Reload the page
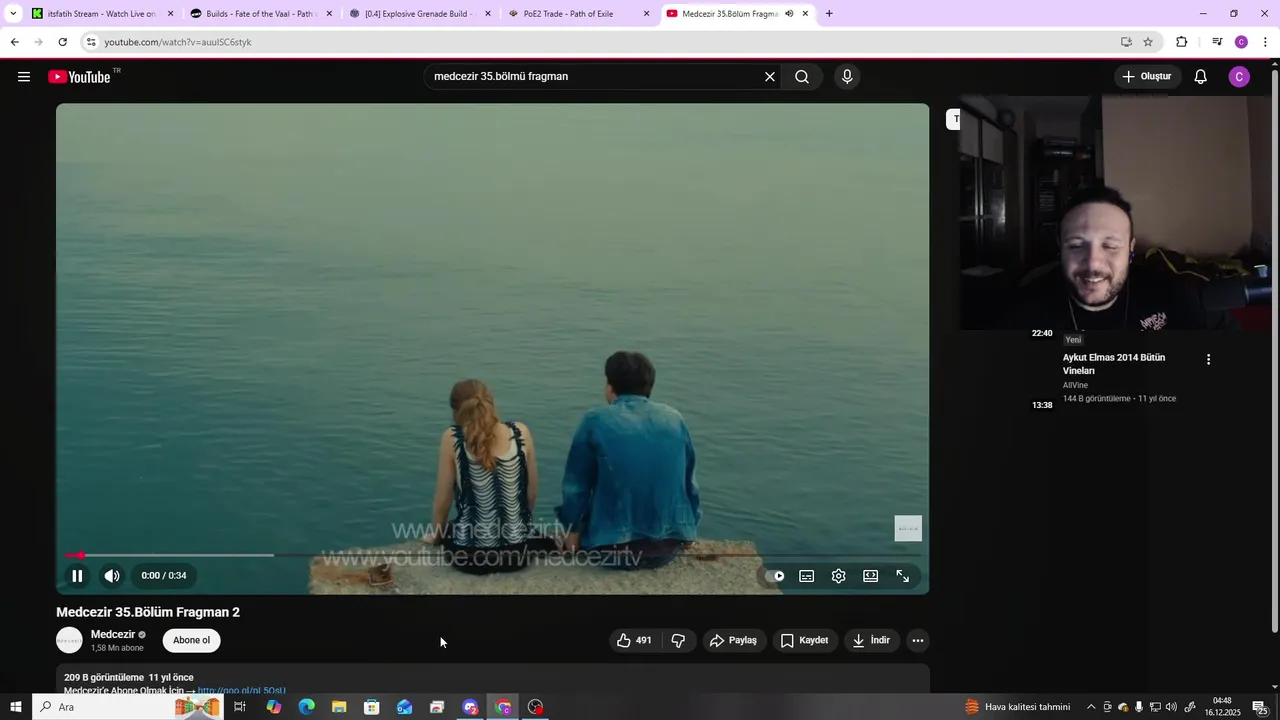 coord(62,42)
